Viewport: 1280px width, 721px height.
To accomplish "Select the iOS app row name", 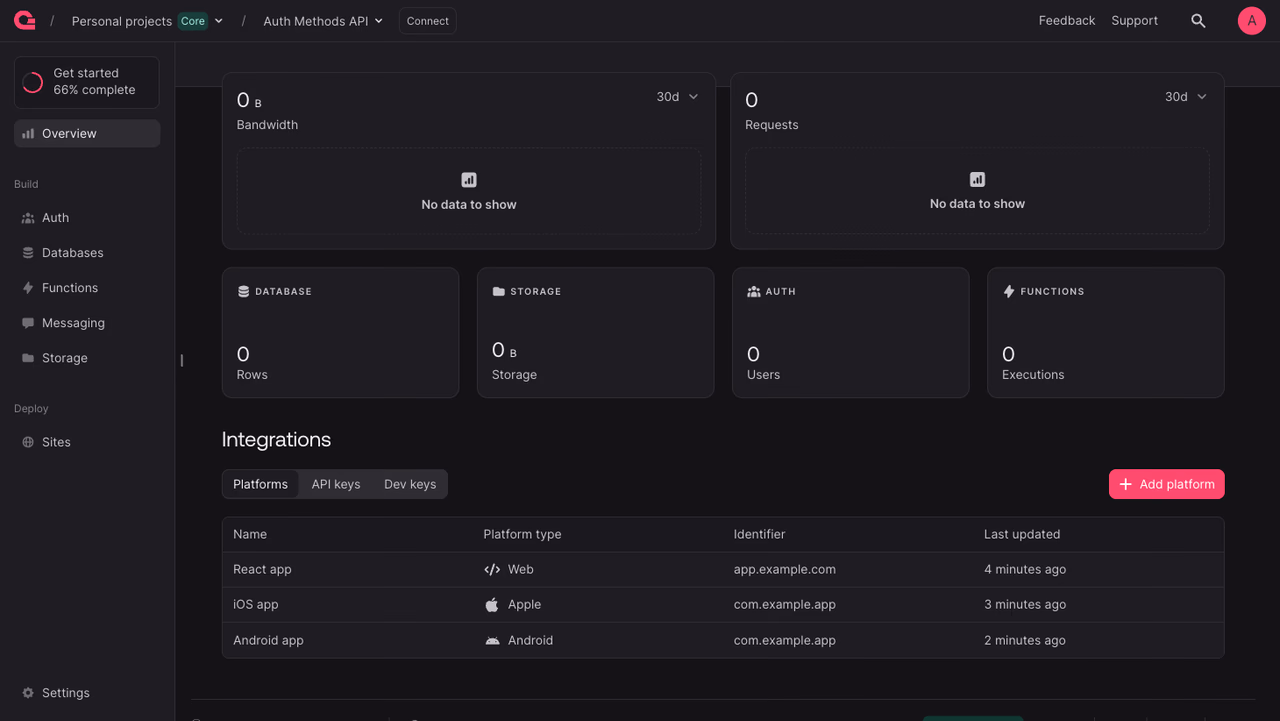I will point(256,605).
